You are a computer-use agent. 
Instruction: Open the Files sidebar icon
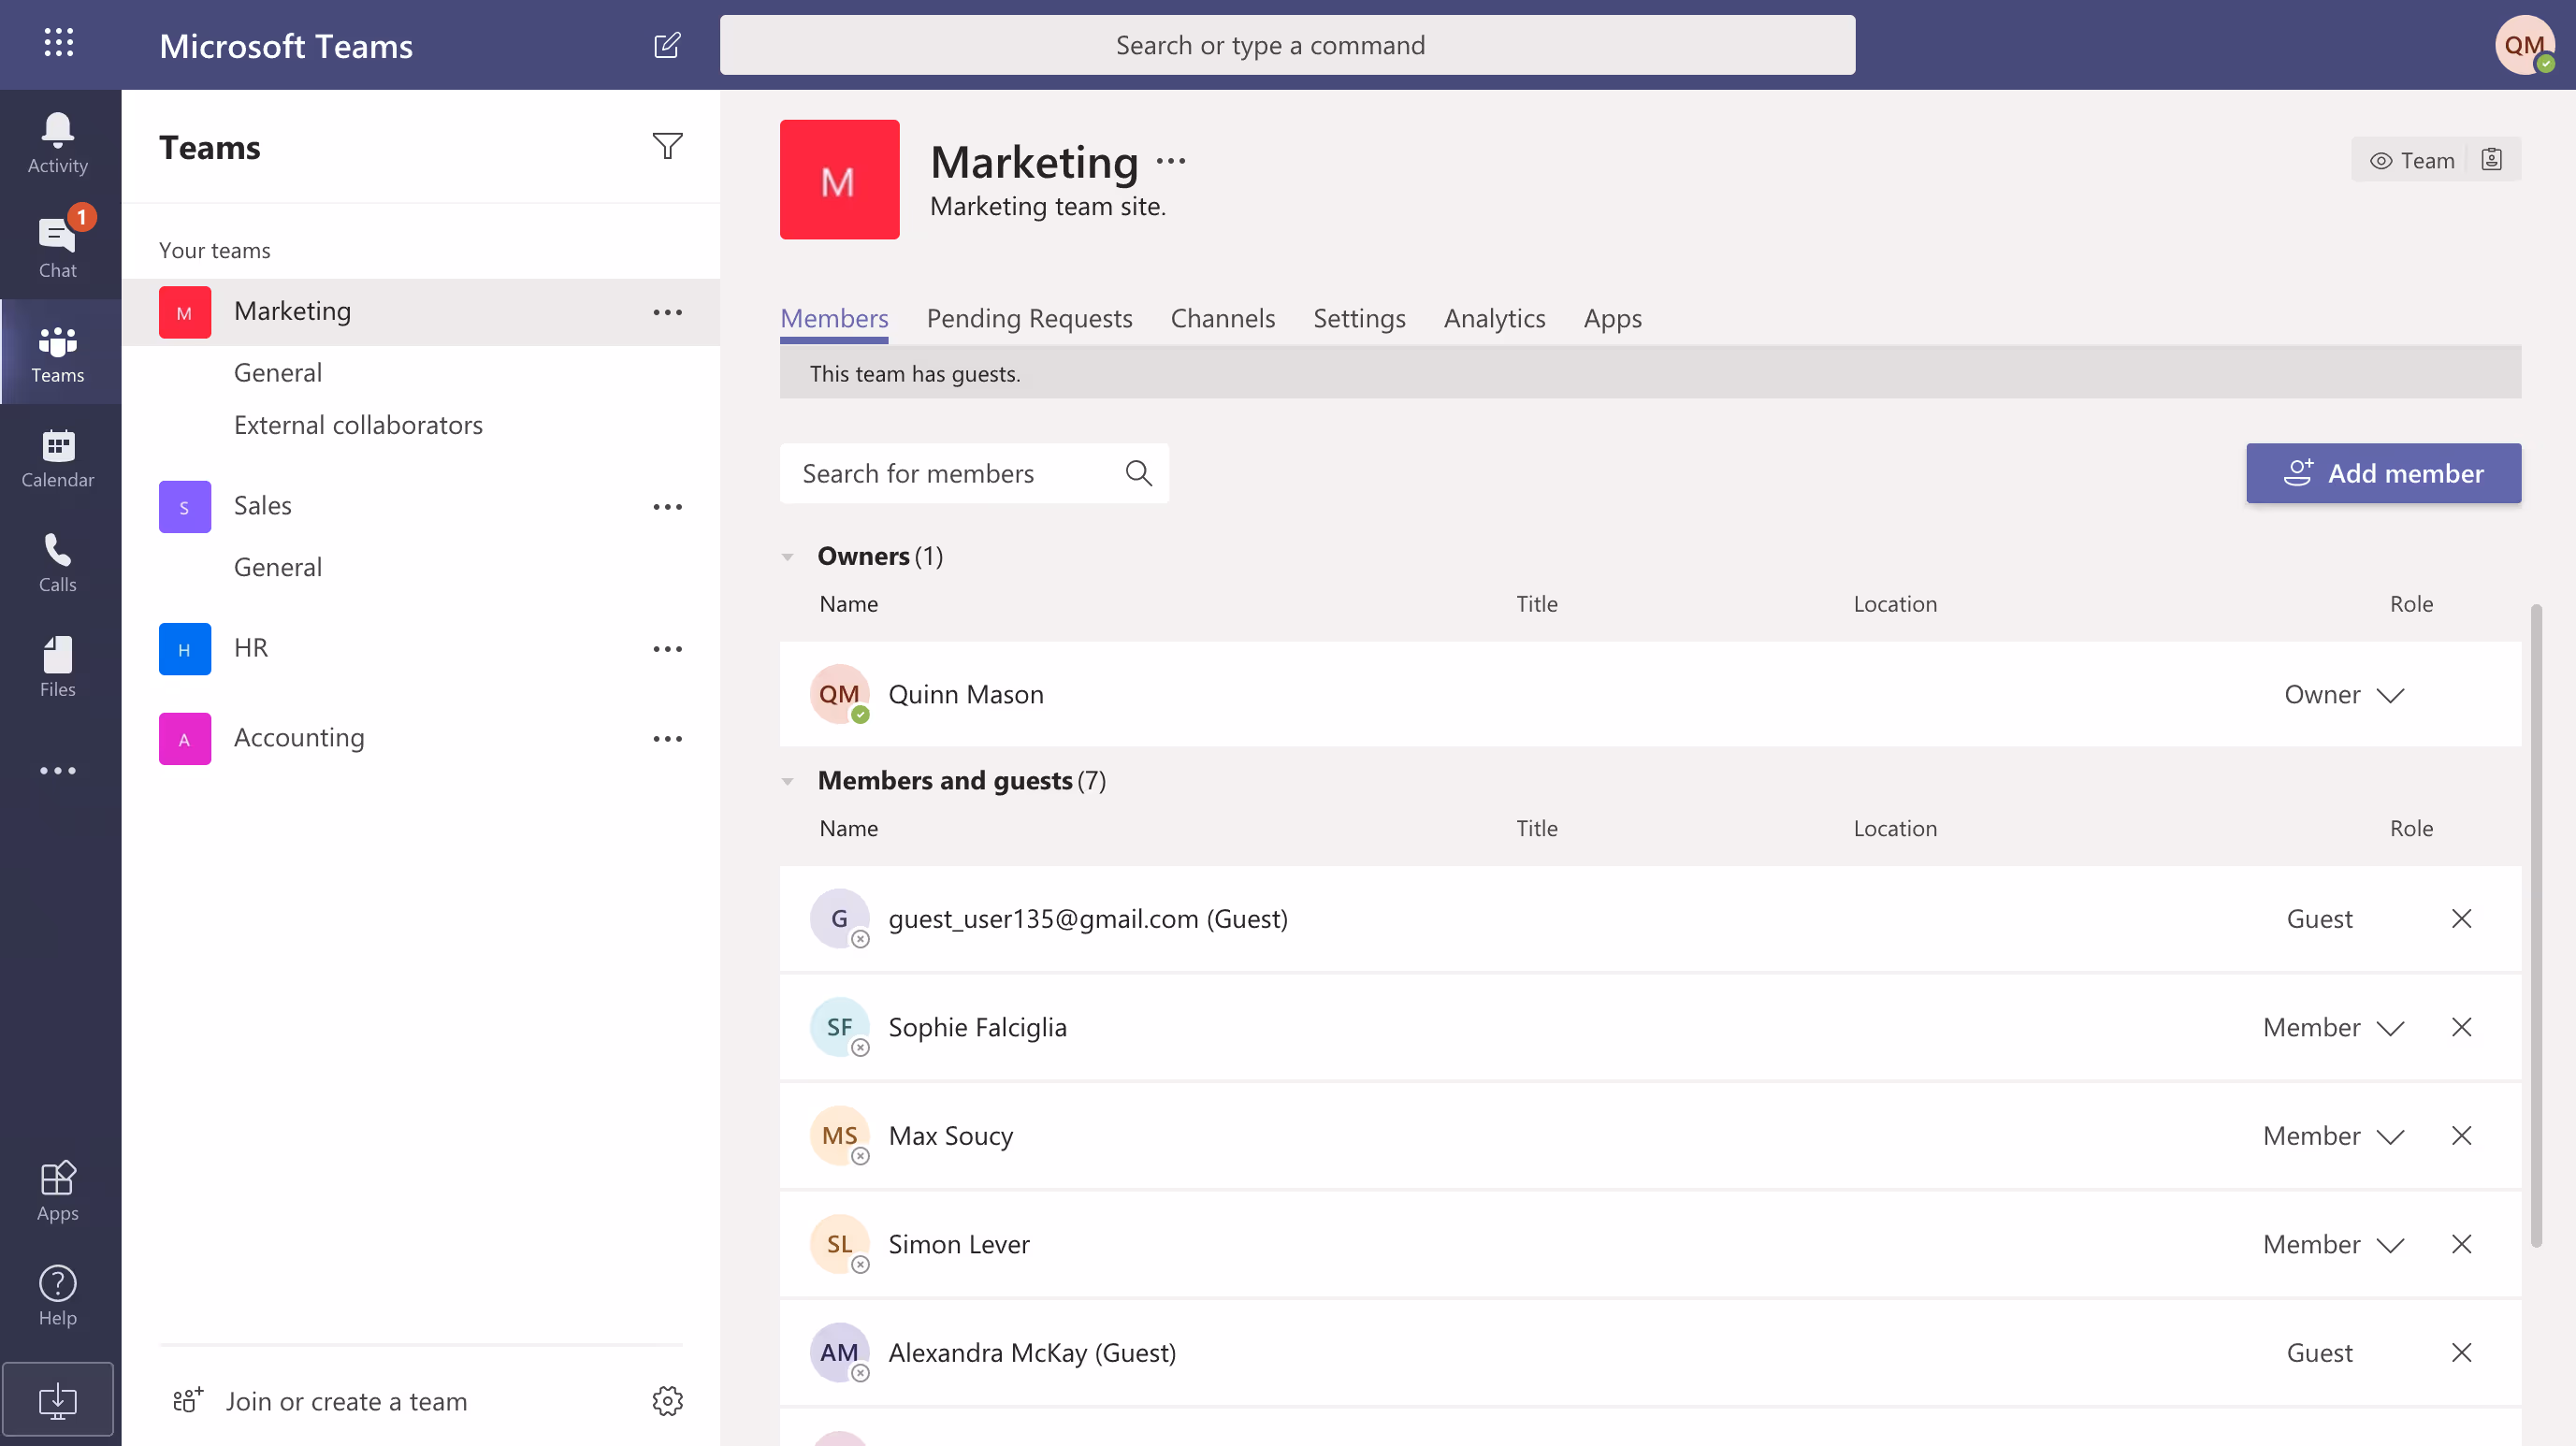(57, 666)
